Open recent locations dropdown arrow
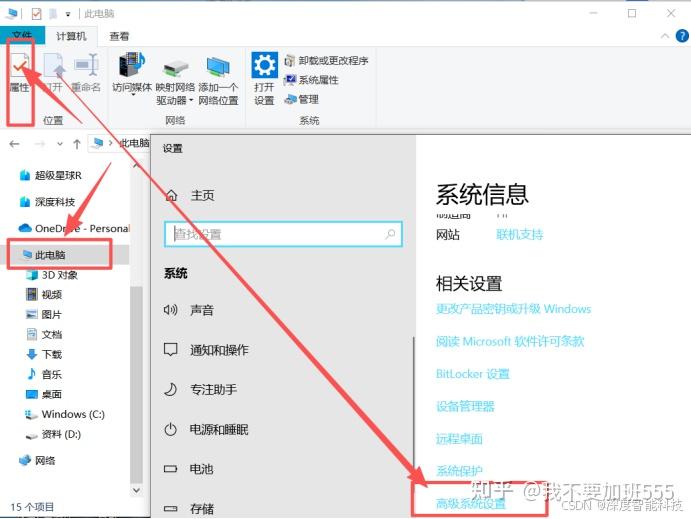 60,144
